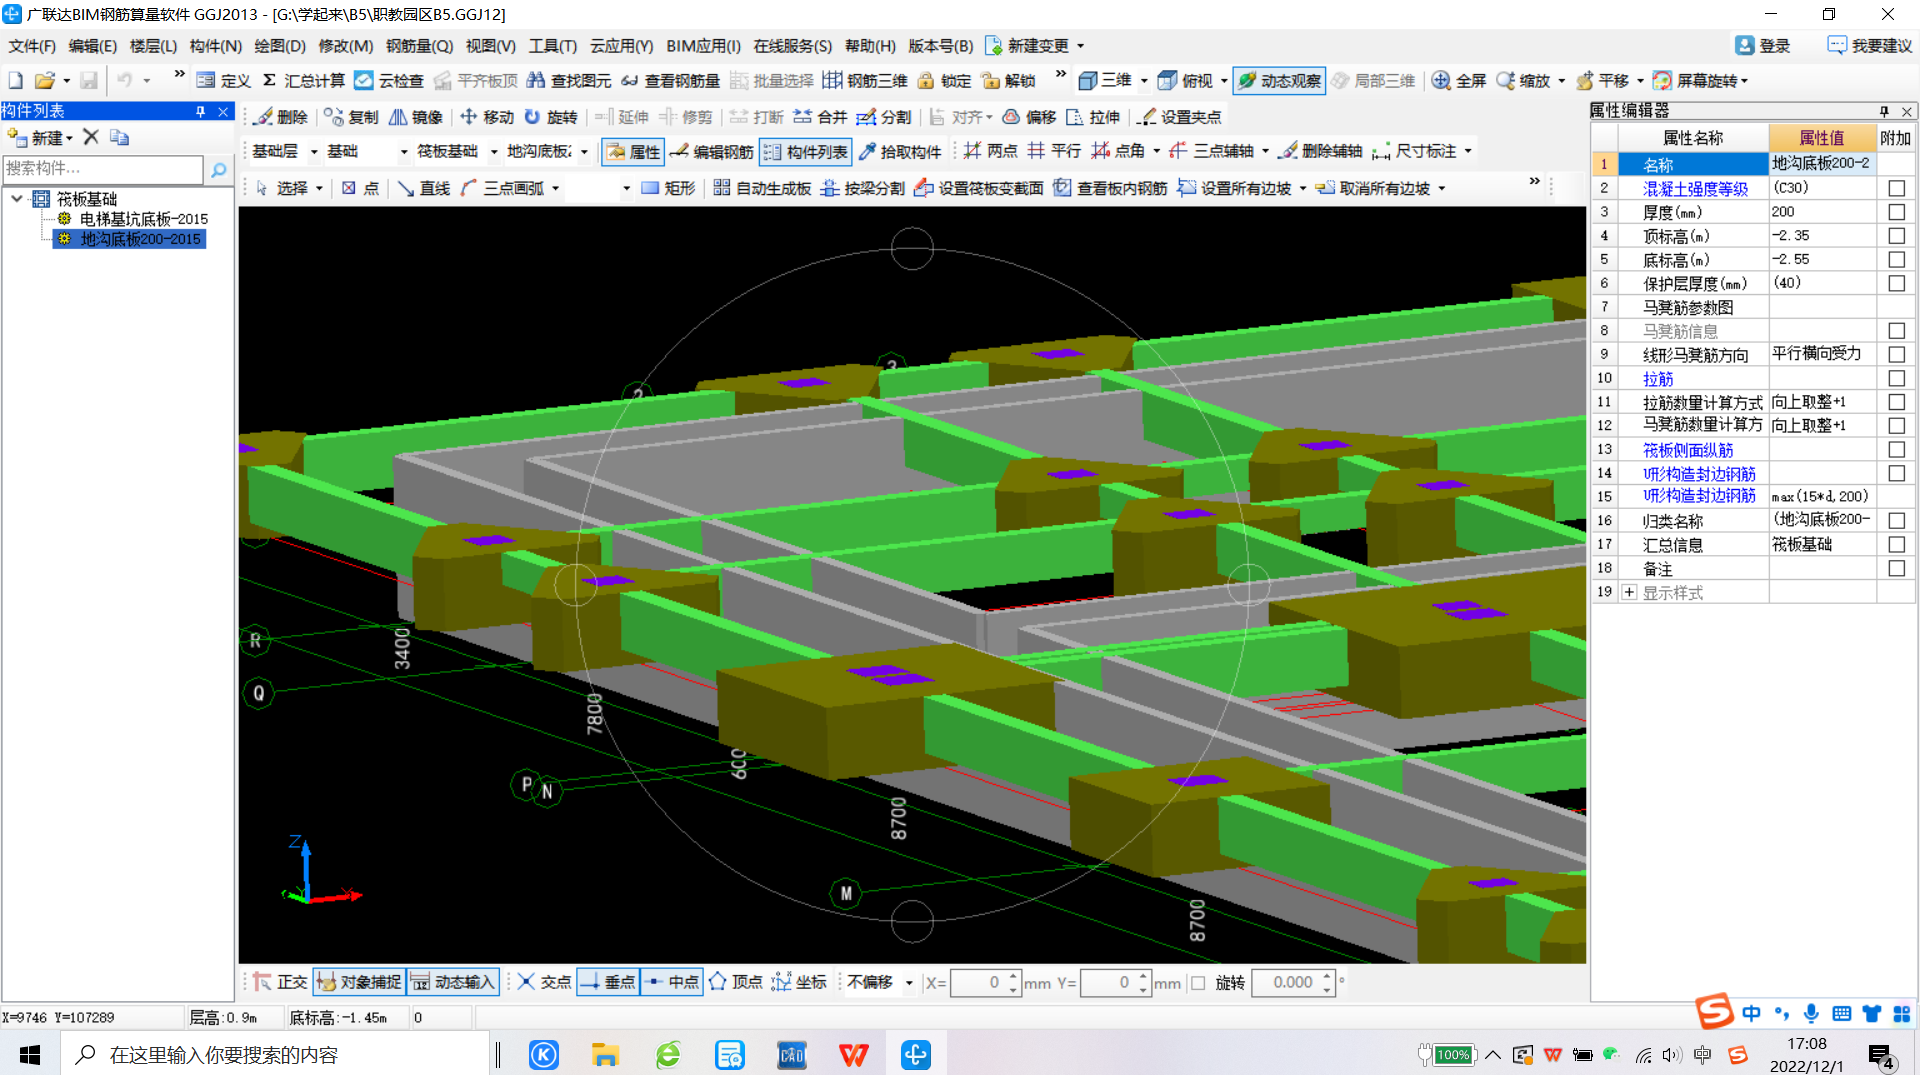1920x1075 pixels.
Task: Select the 旋转 rotate tool
Action: pyautogui.click(x=551, y=117)
